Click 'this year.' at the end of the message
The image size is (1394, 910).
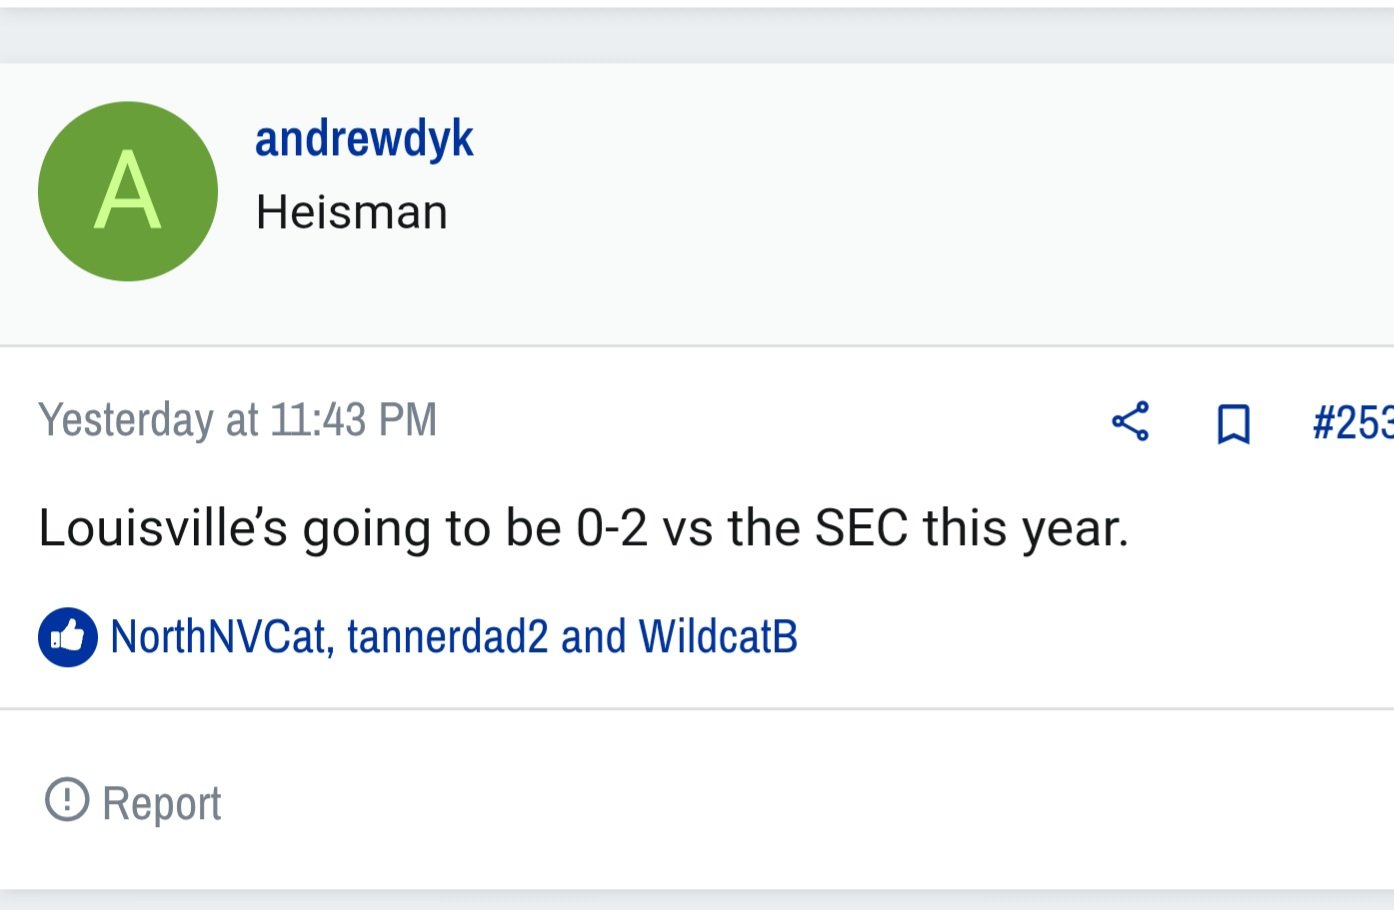(x=1026, y=530)
